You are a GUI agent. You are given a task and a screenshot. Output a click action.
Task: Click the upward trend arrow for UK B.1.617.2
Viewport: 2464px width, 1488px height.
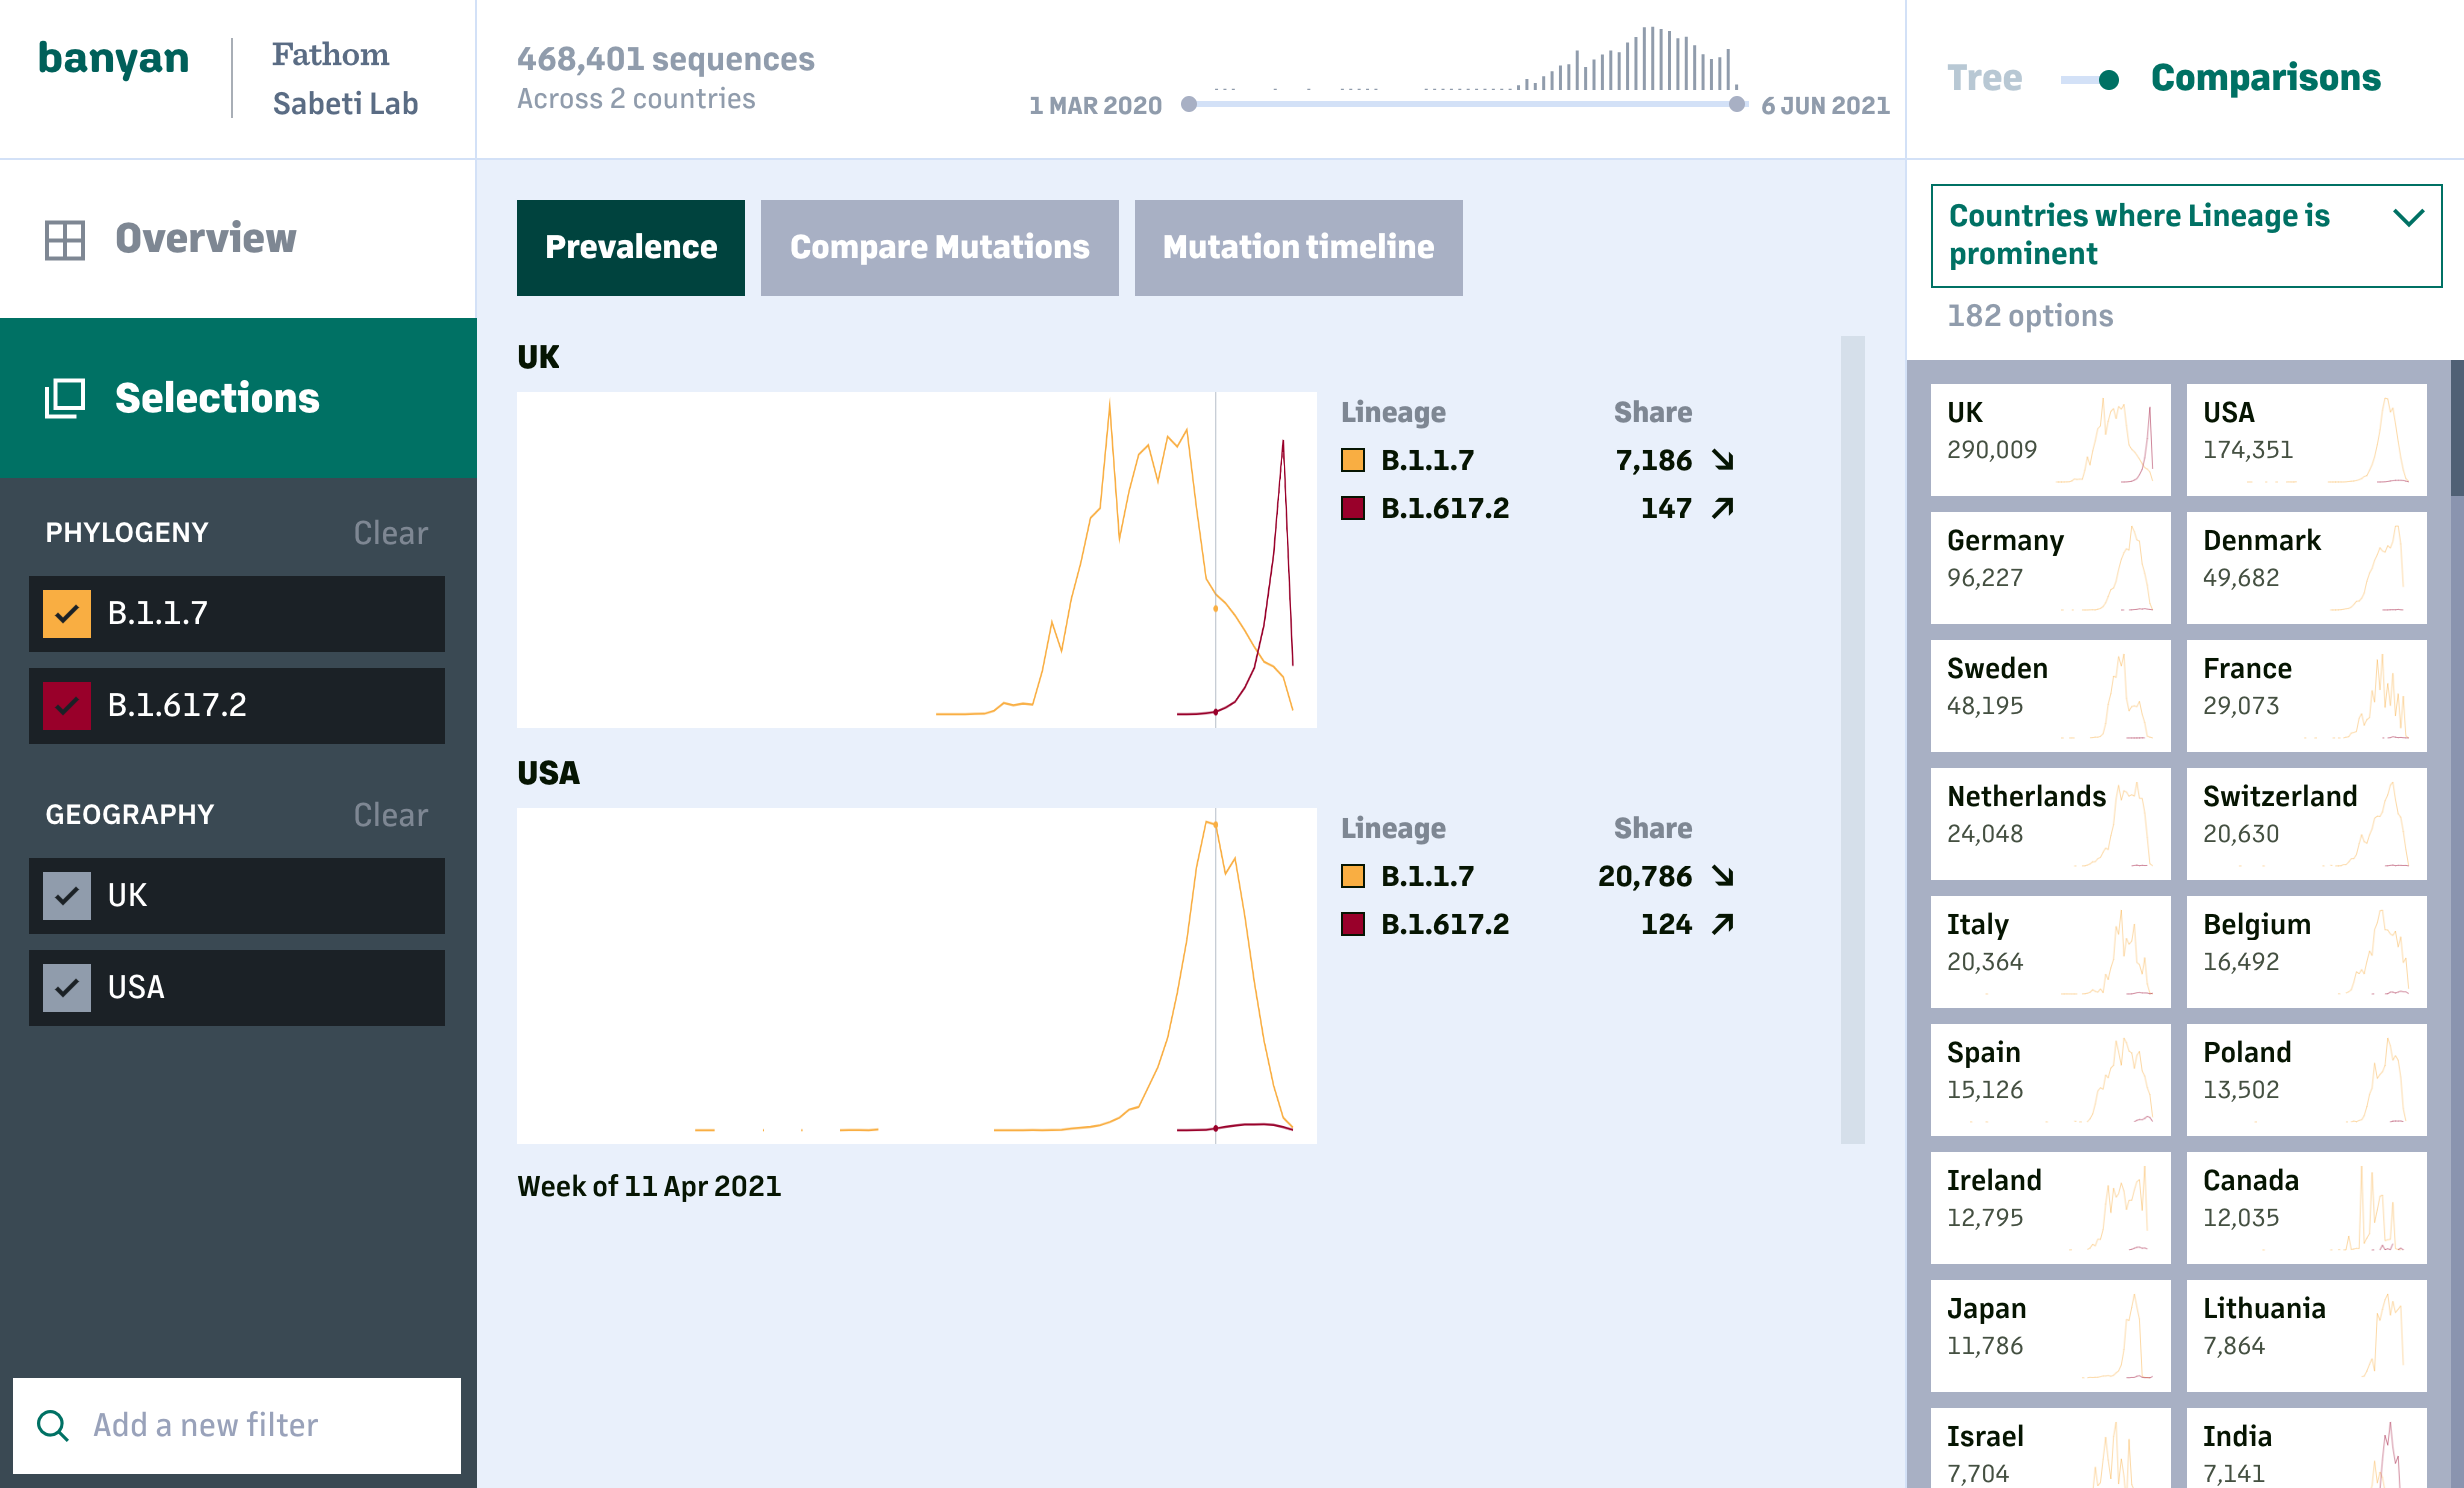pos(1722,508)
